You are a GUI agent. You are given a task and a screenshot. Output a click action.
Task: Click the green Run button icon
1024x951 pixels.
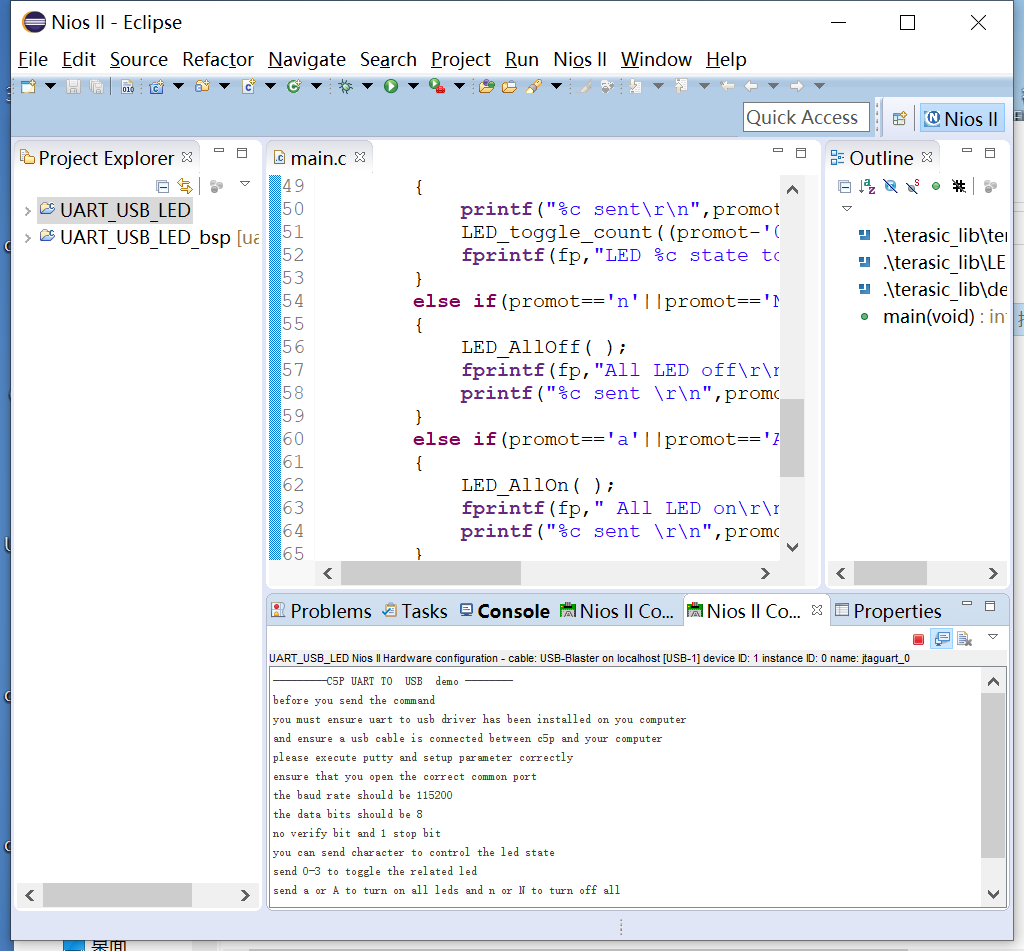[391, 86]
